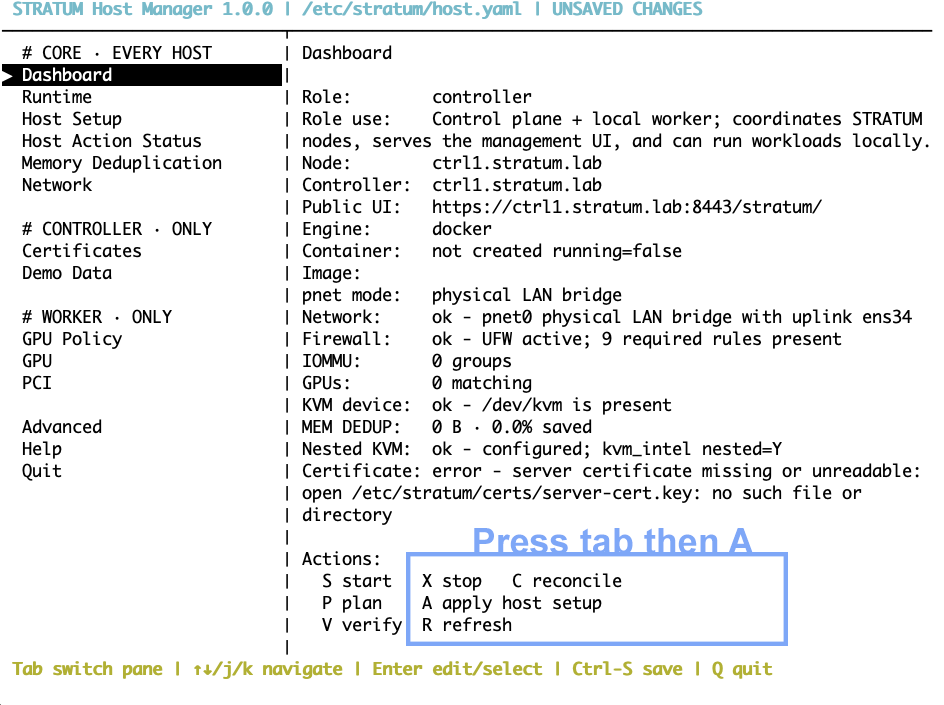Open Certificates under Controller Only
The image size is (944, 705).
[82, 251]
